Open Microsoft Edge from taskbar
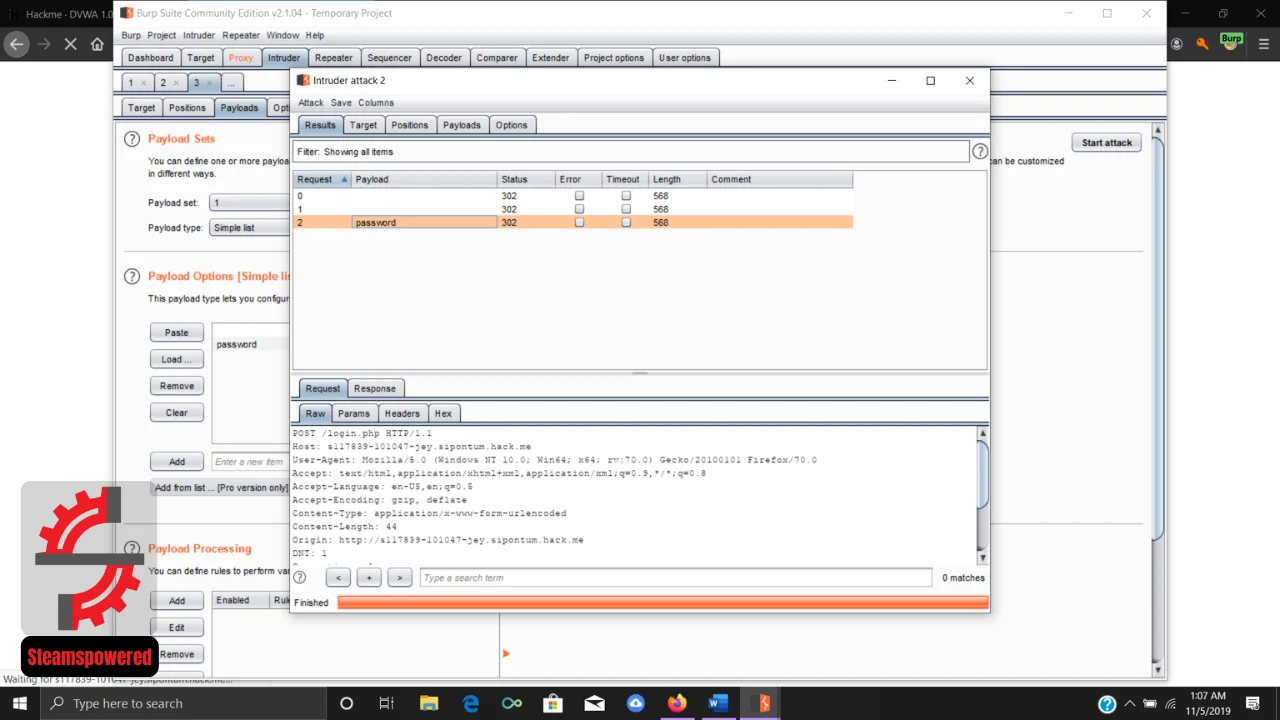Screen dimensions: 1280x720 (x=470, y=703)
